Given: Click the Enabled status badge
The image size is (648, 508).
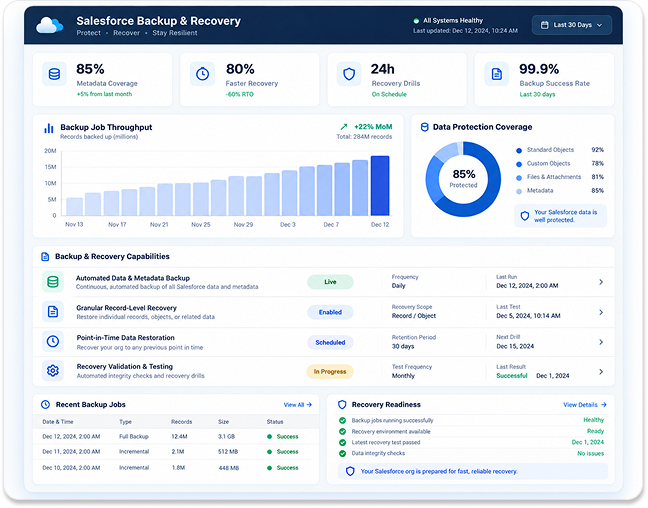Looking at the screenshot, I should [330, 312].
